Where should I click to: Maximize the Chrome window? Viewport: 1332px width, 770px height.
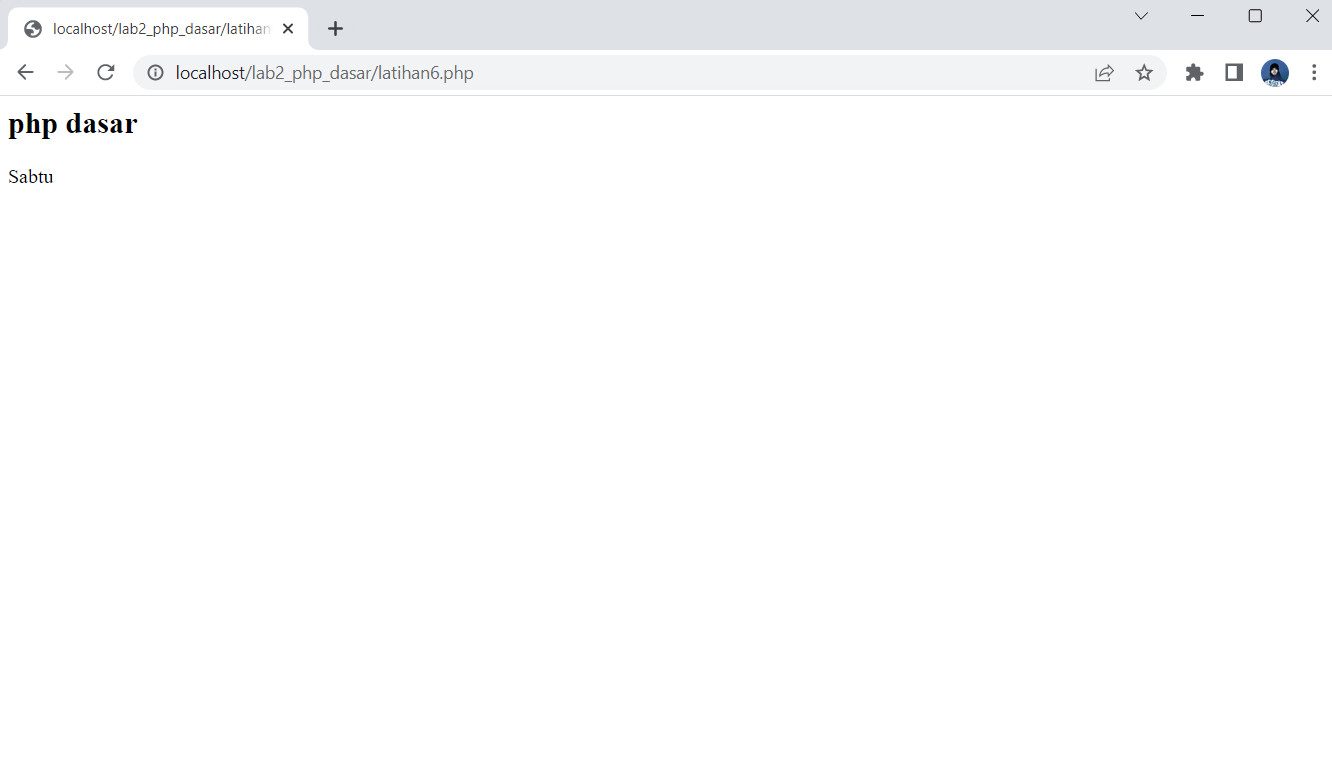pyautogui.click(x=1255, y=16)
